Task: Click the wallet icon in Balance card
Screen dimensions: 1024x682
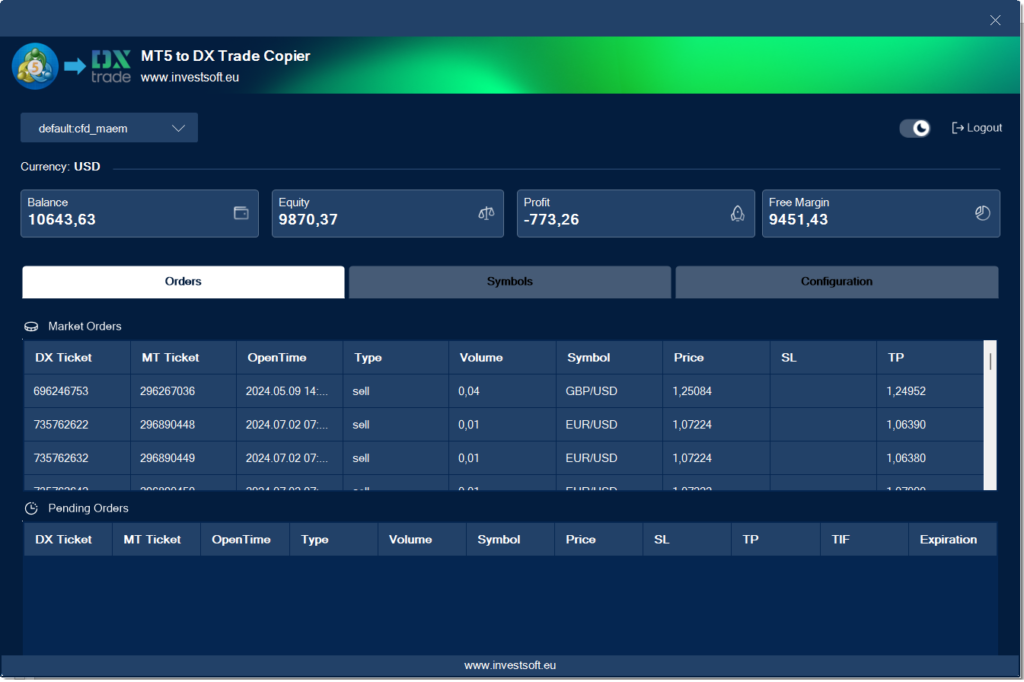Action: tap(241, 213)
